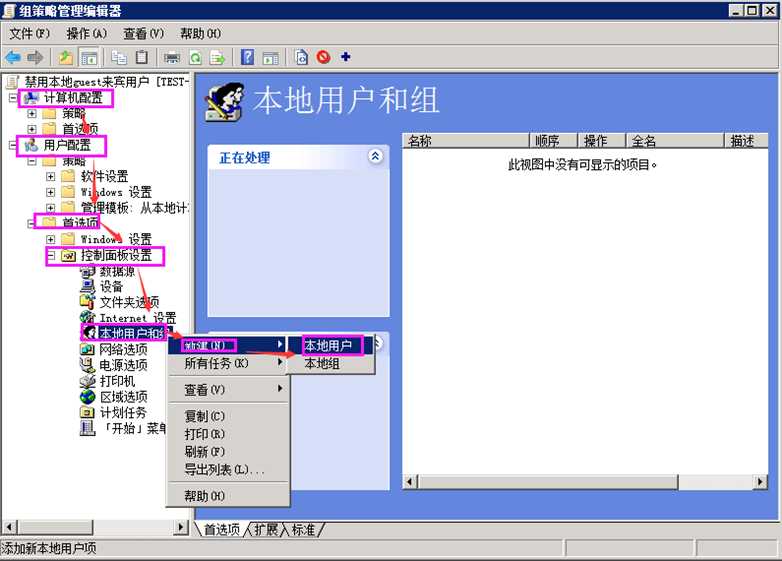
Task: Expand 首选项 under 计算机配置
Action: [32, 129]
